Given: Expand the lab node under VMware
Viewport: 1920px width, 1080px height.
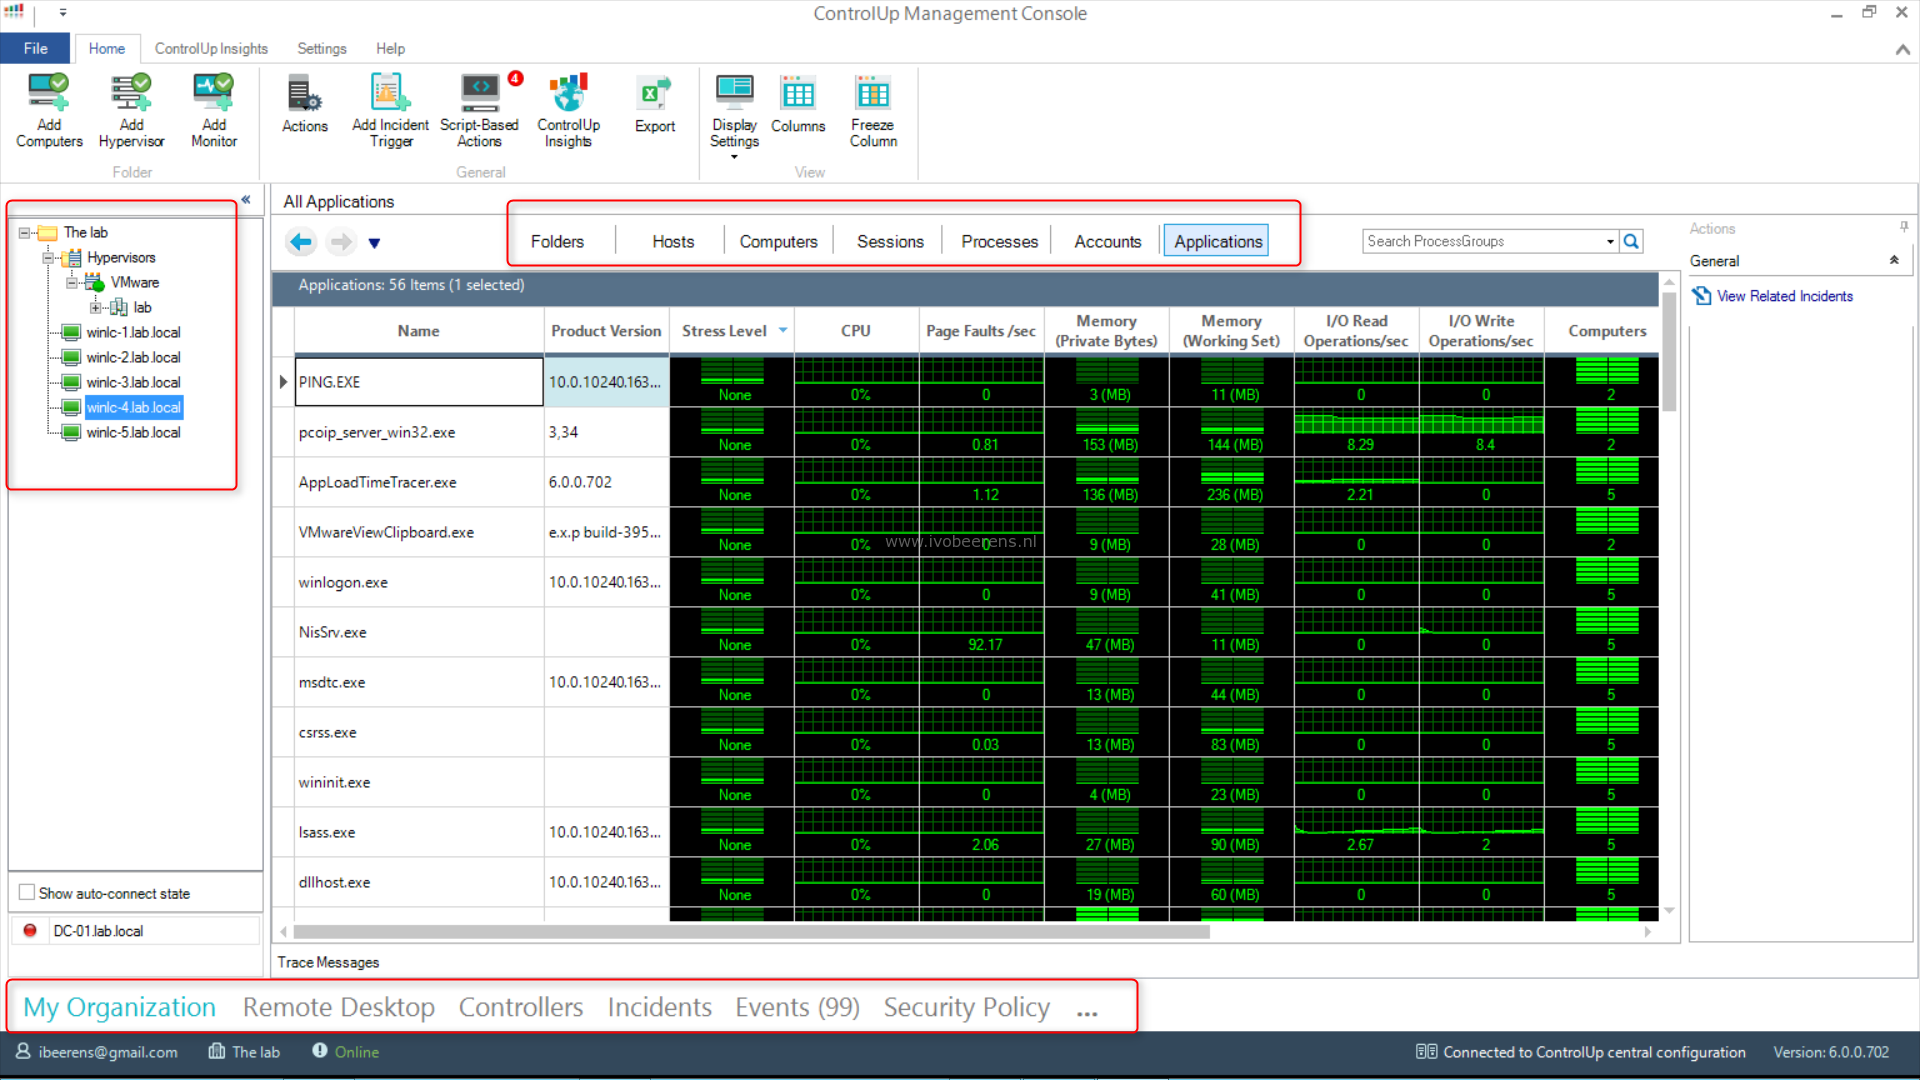Looking at the screenshot, I should (95, 308).
